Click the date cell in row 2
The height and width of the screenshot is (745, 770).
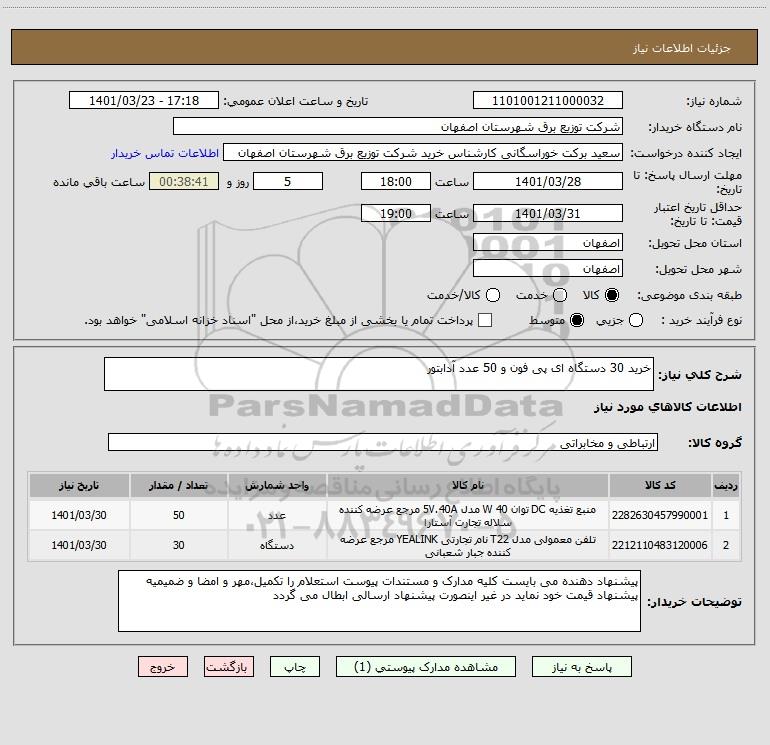pyautogui.click(x=79, y=545)
